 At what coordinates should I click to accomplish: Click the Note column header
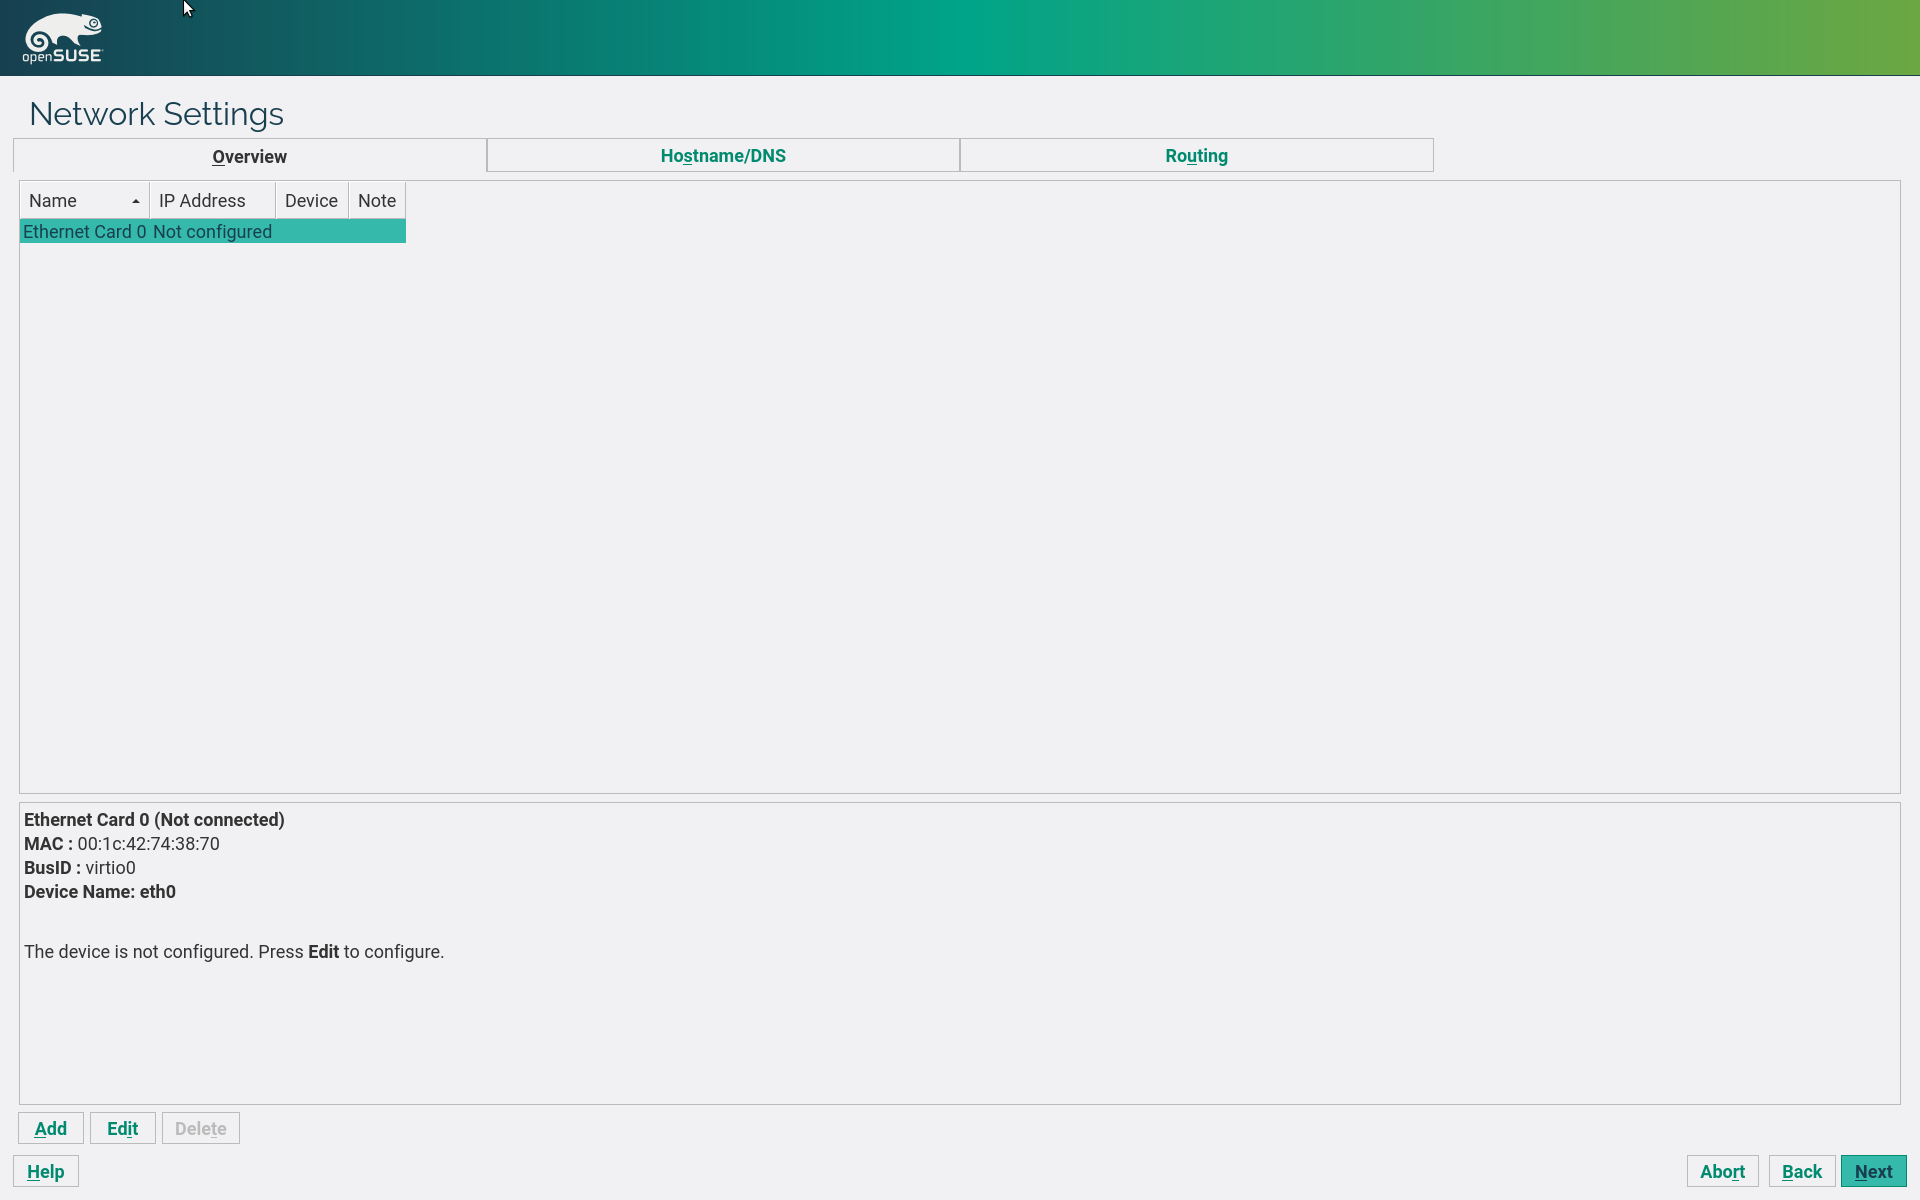pyautogui.click(x=376, y=201)
